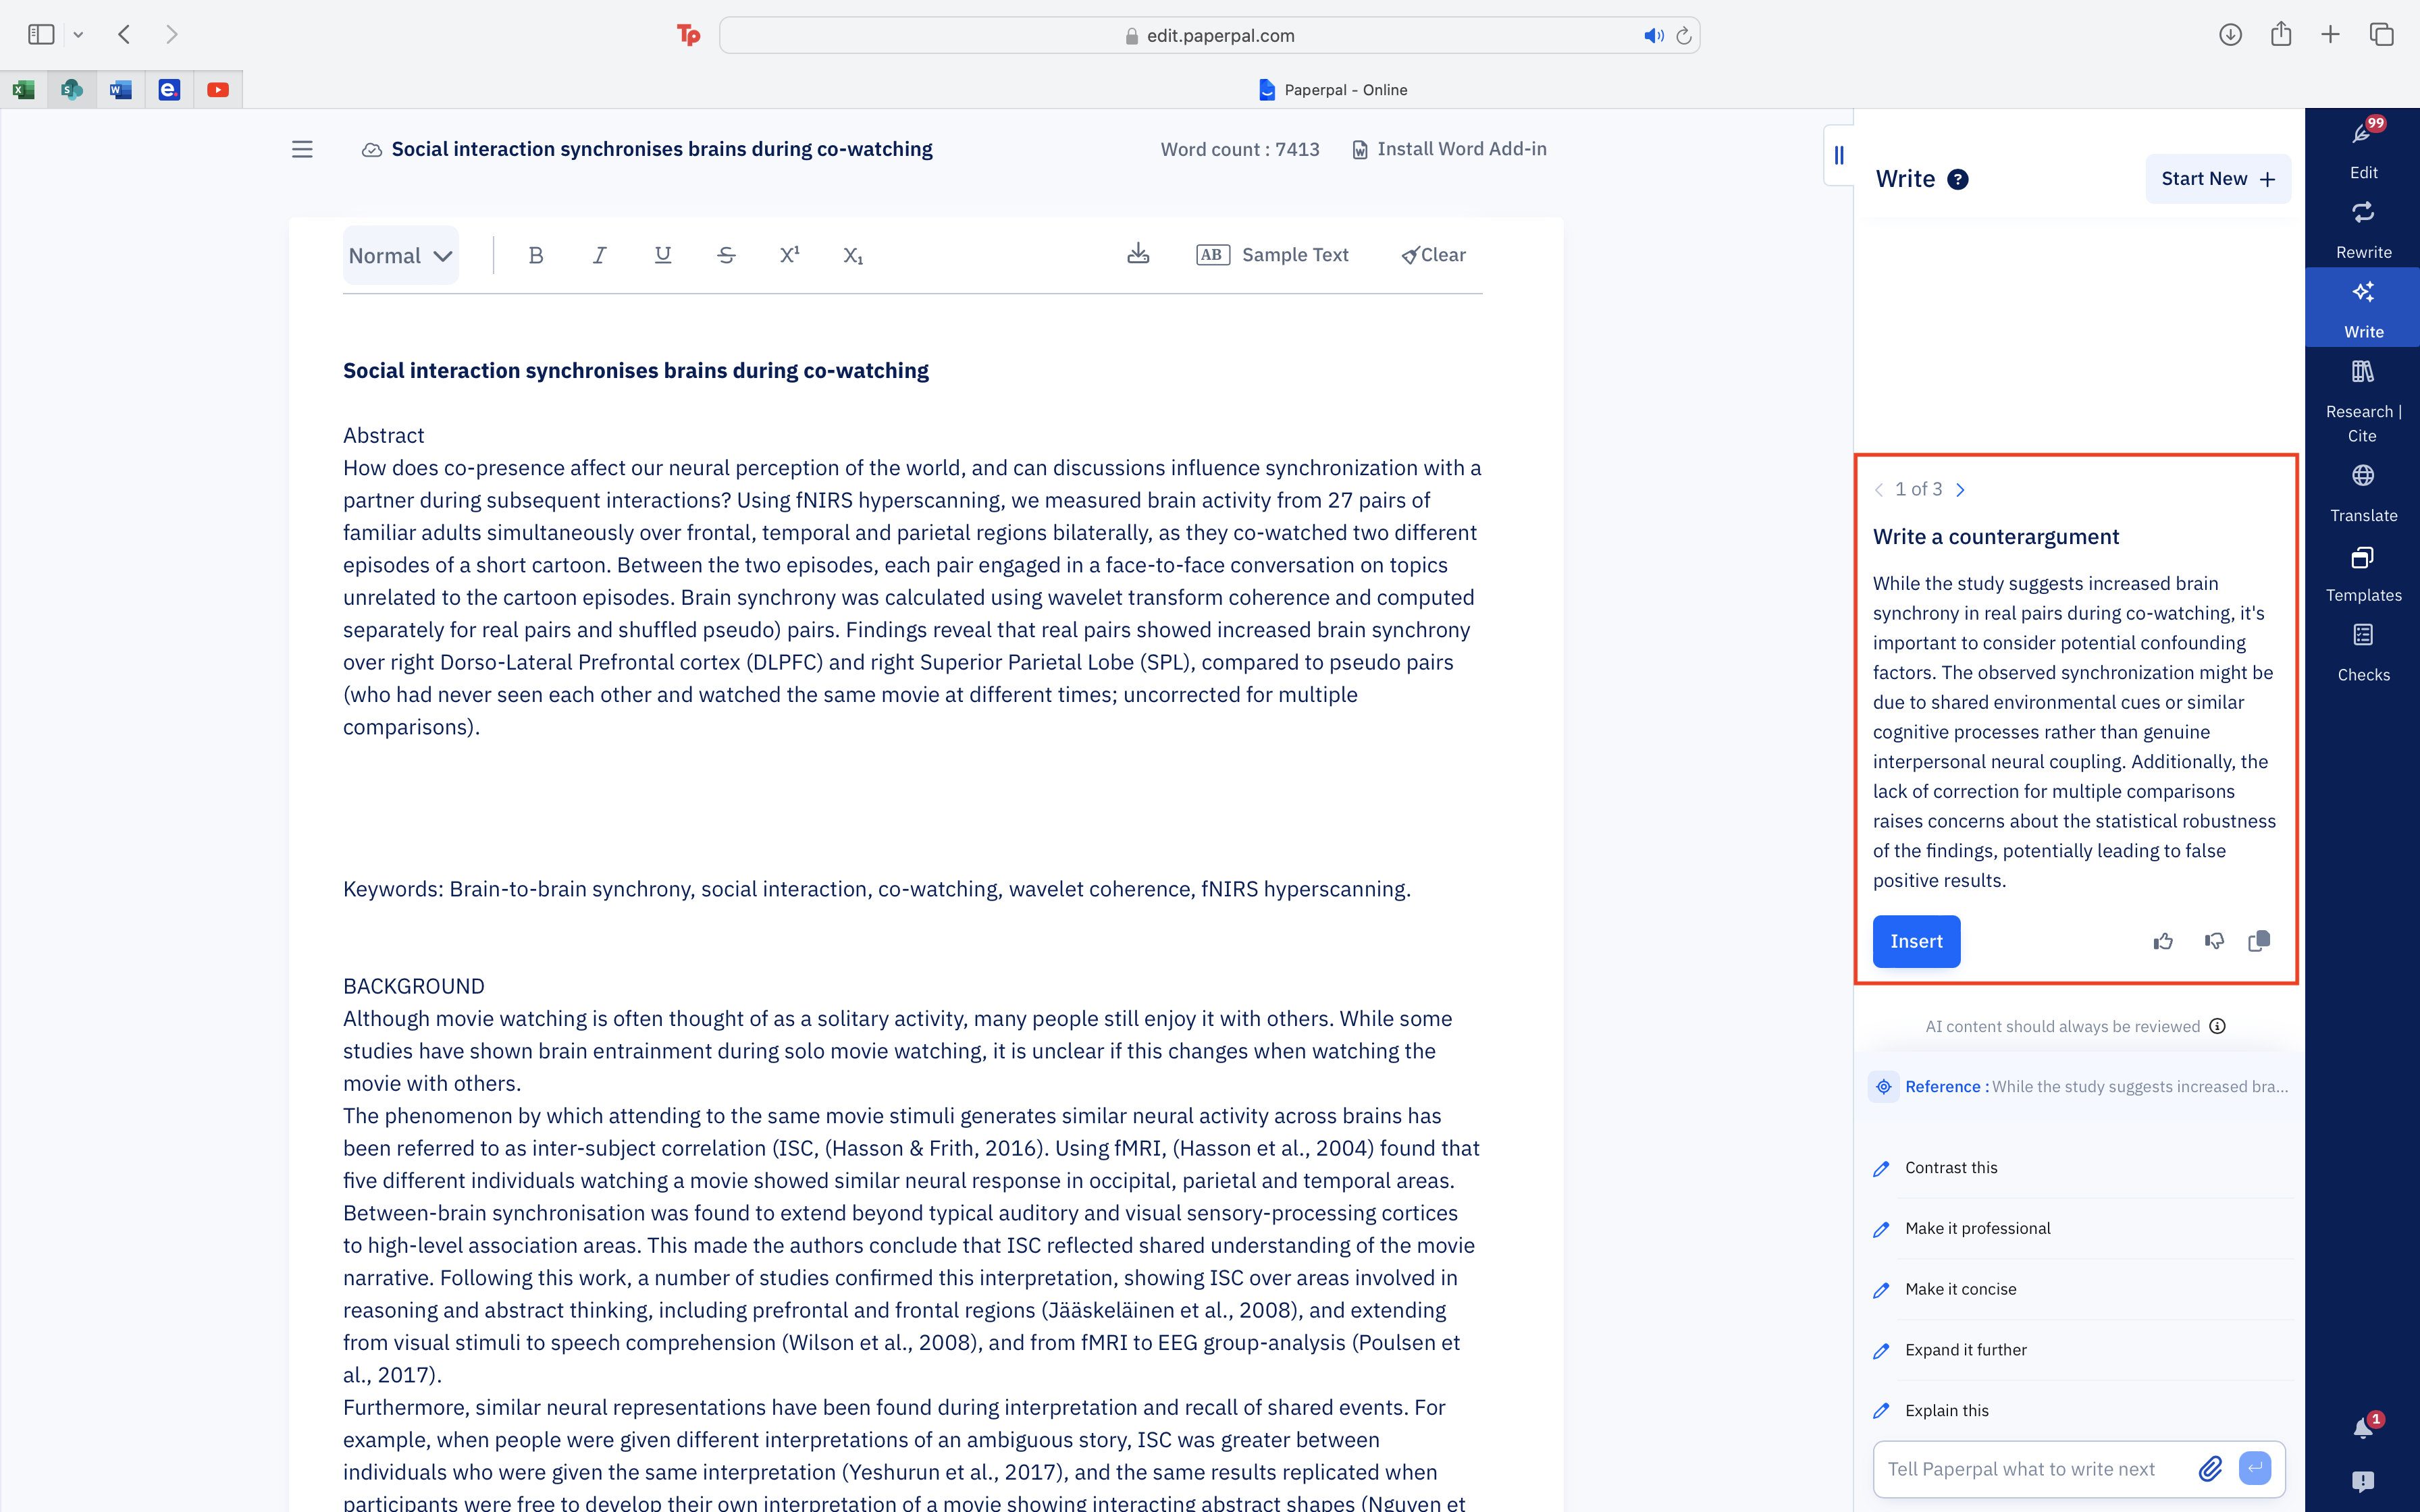Click the address bar edit.paperpal.com
Viewport: 2420px width, 1512px height.
pos(1209,36)
